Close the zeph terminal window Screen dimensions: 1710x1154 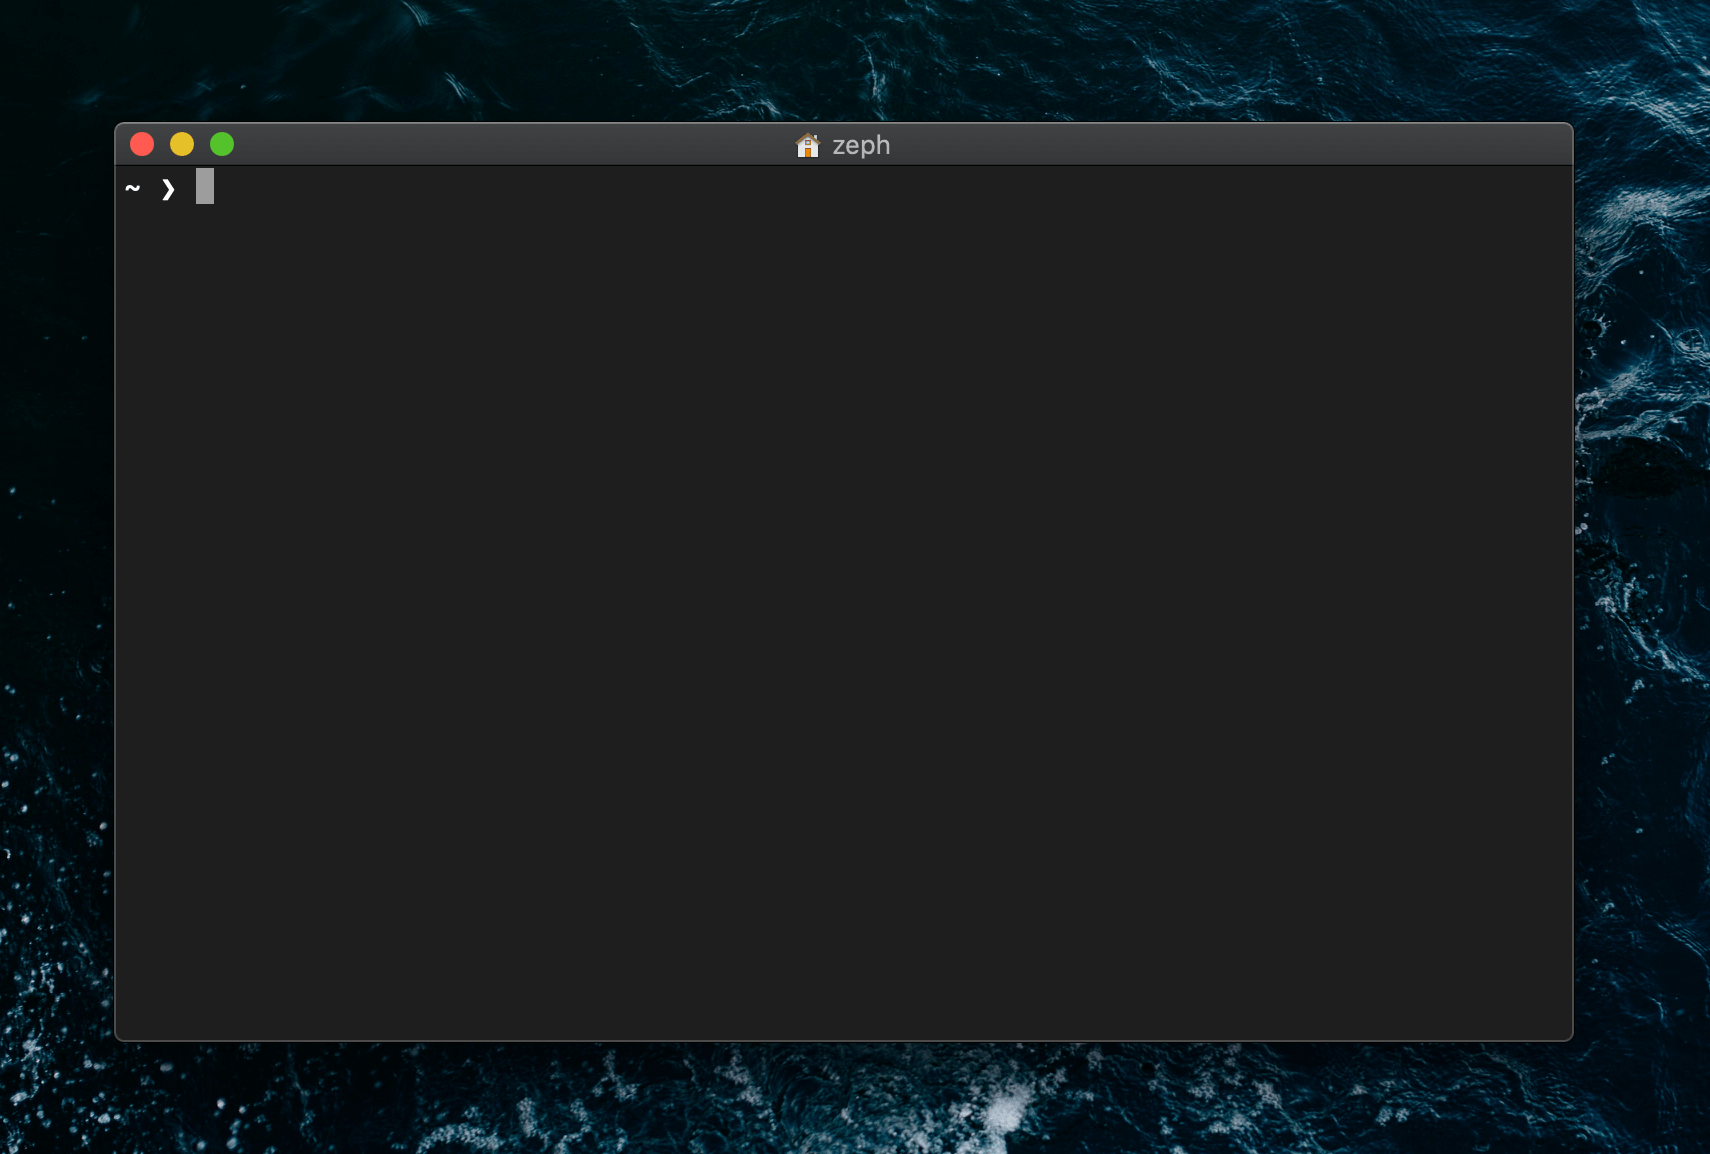point(142,145)
